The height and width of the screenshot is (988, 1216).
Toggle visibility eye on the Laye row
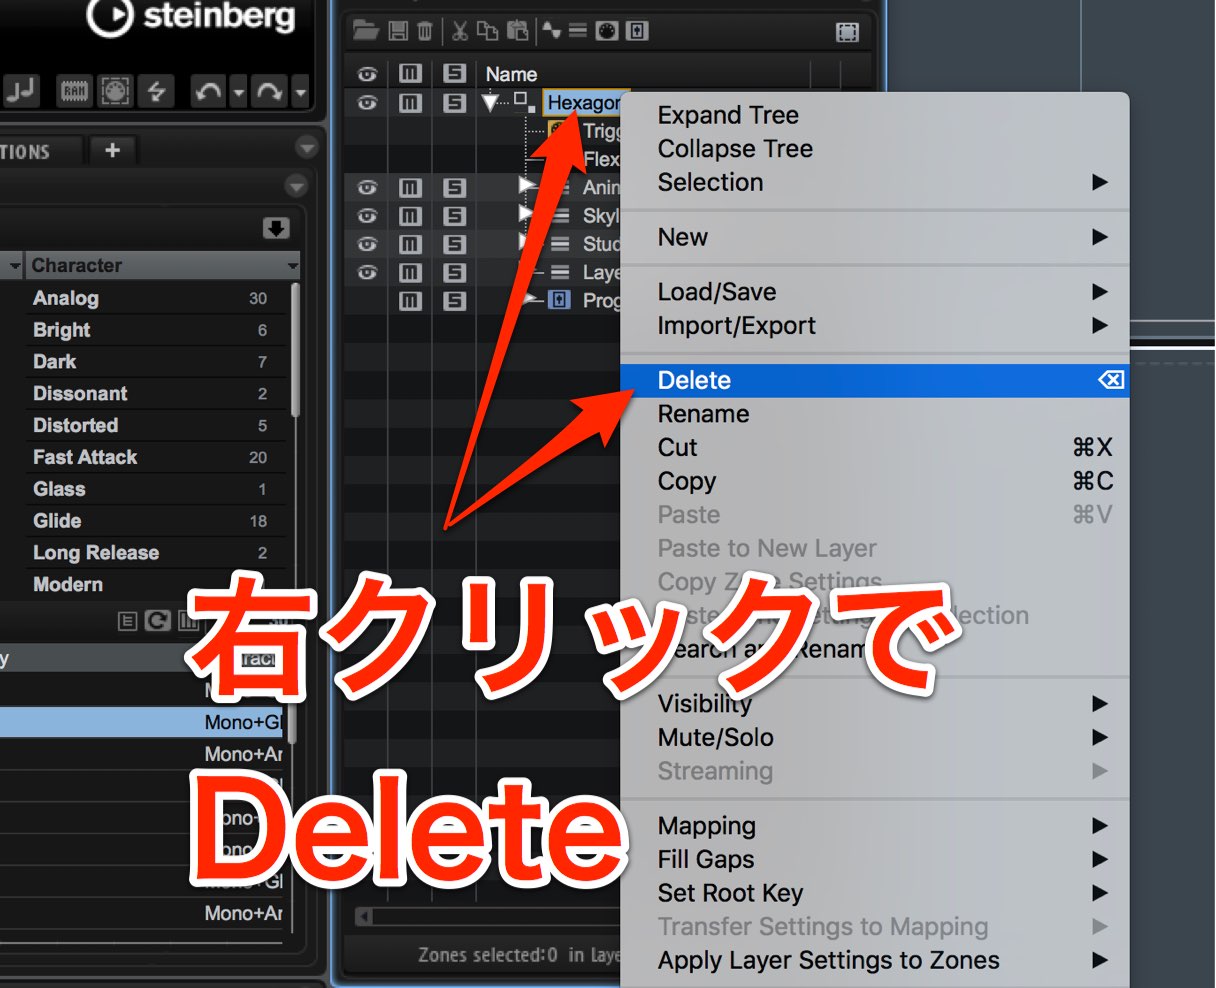[367, 273]
